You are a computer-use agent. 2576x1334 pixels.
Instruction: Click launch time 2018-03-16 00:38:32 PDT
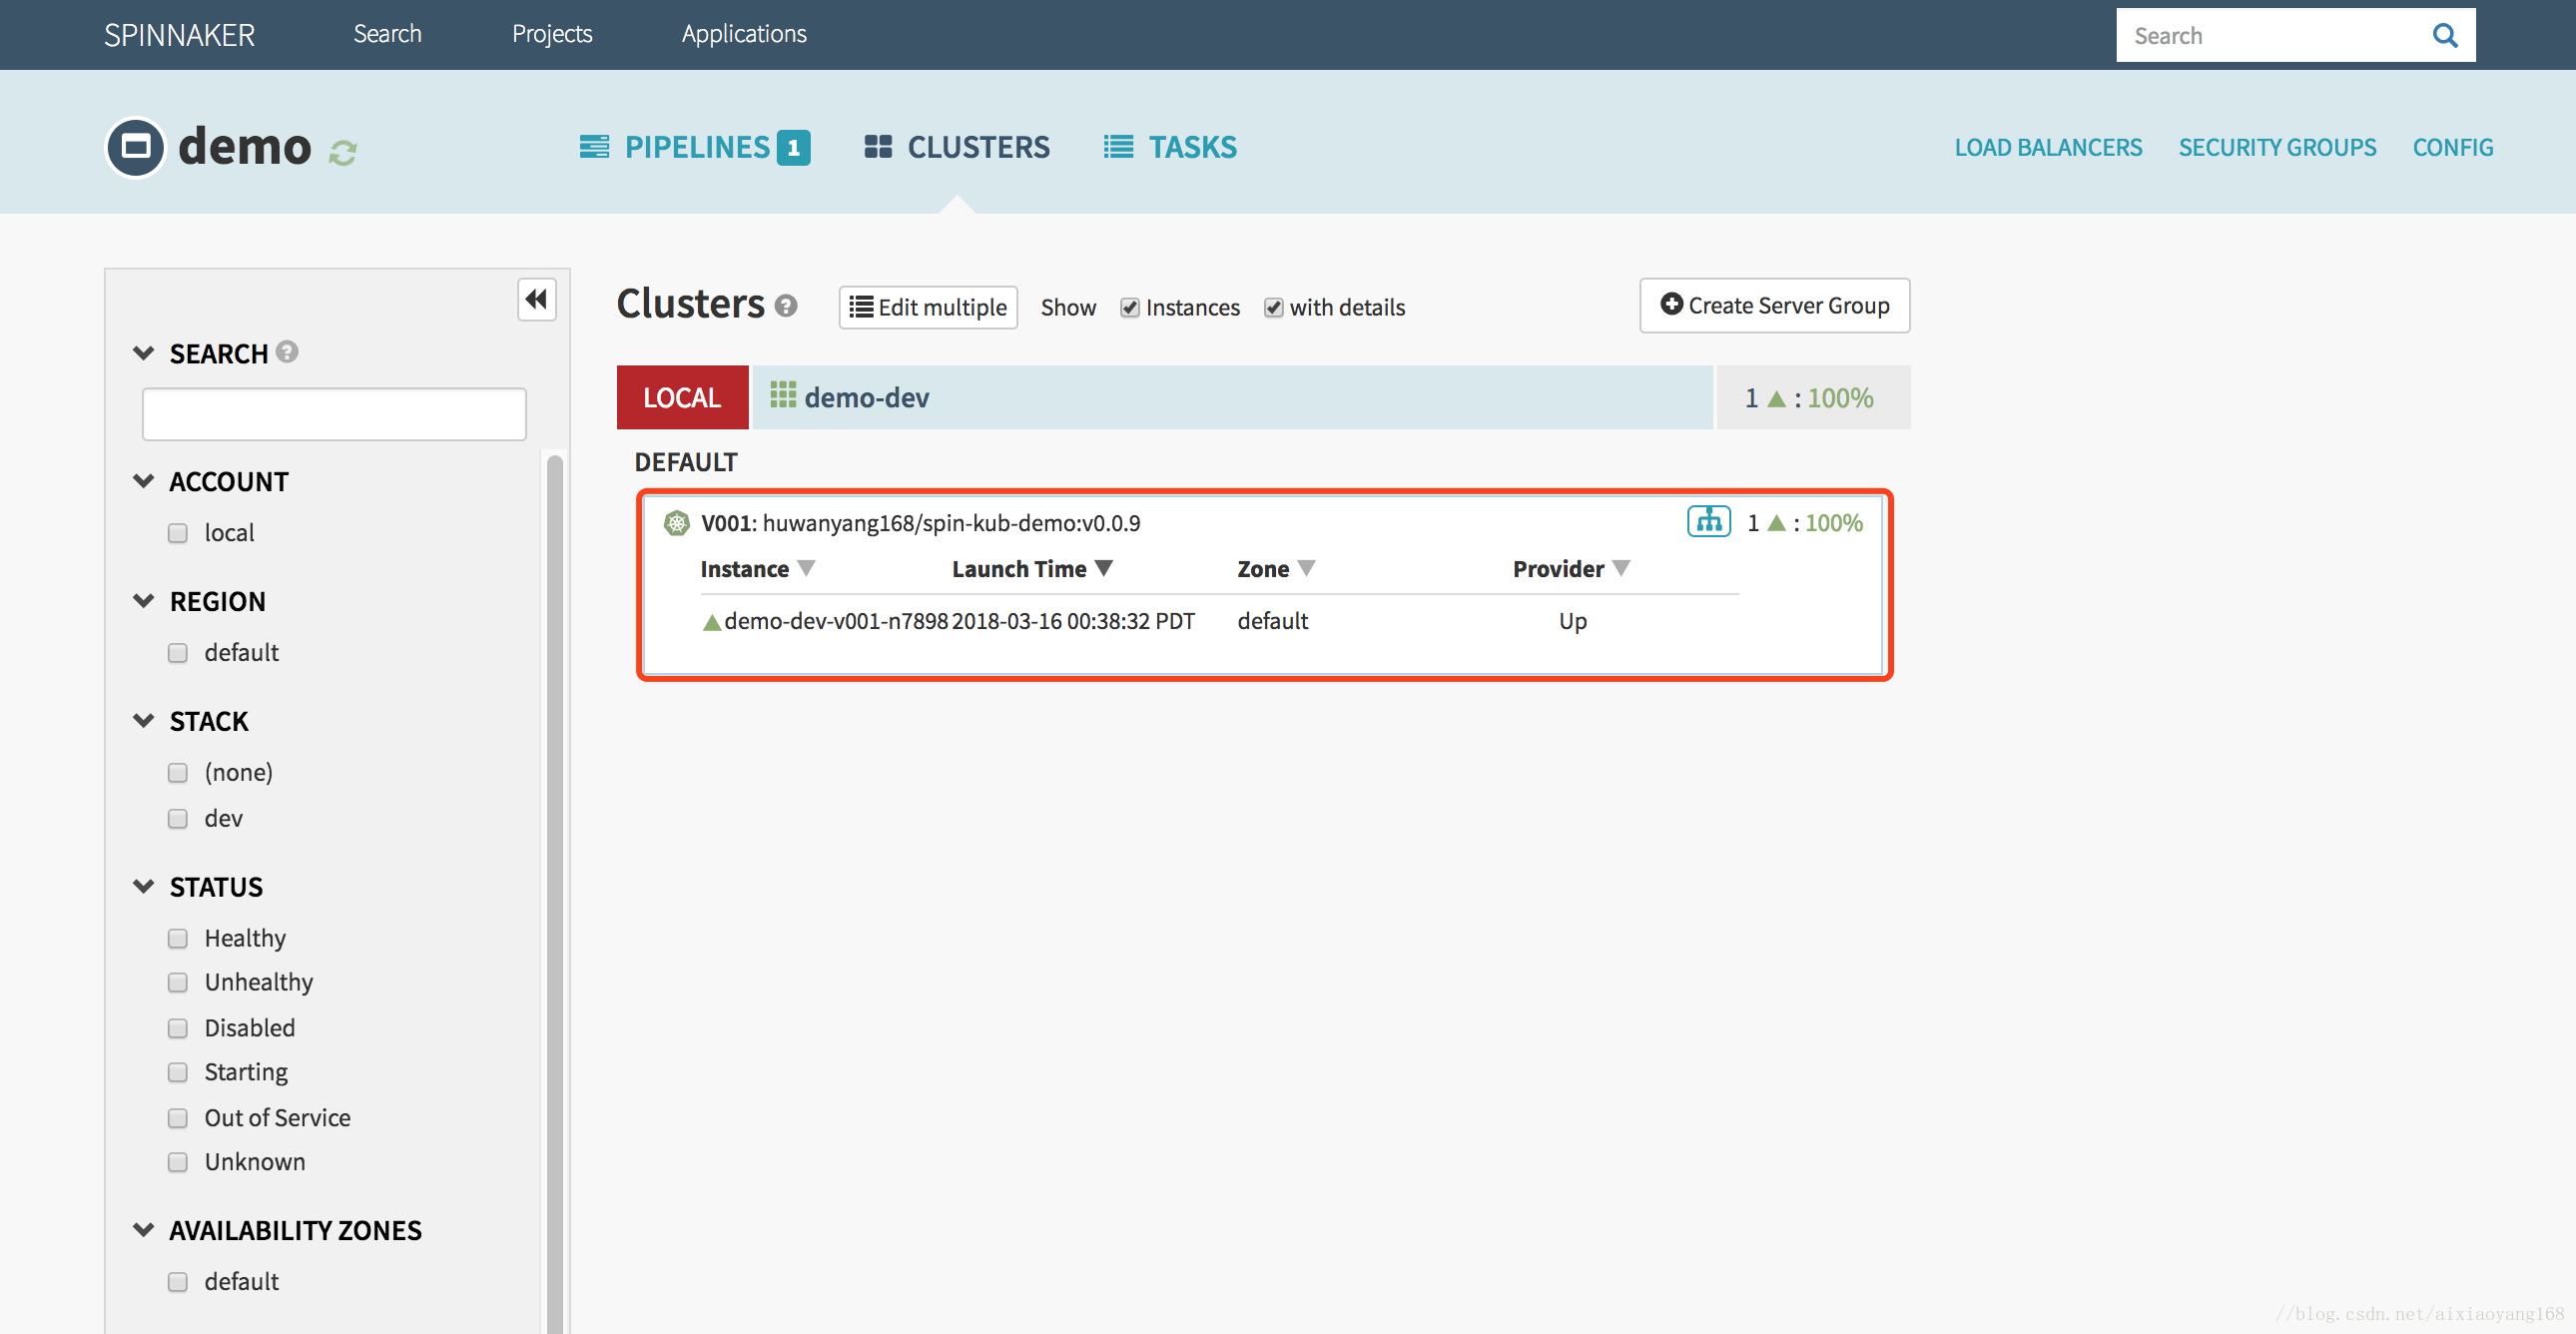pyautogui.click(x=1073, y=621)
